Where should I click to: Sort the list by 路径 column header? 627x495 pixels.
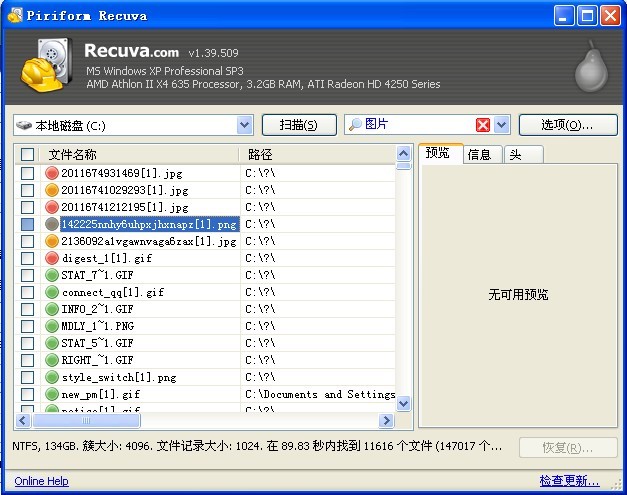pos(316,155)
